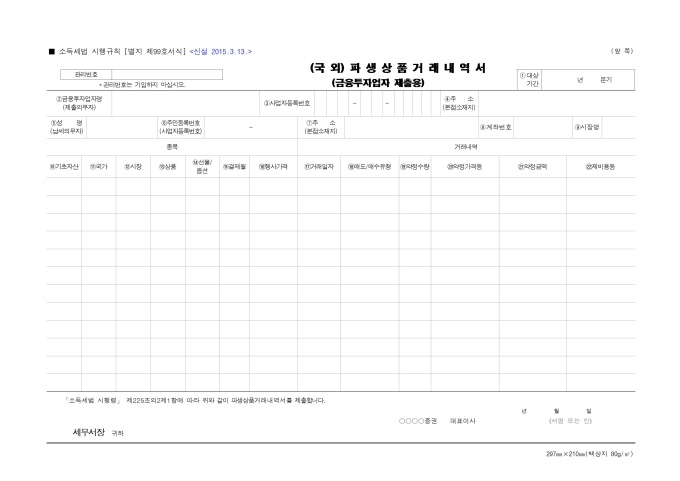
Task: Click the '(앞 쪽)' page marker
Action: (622, 51)
